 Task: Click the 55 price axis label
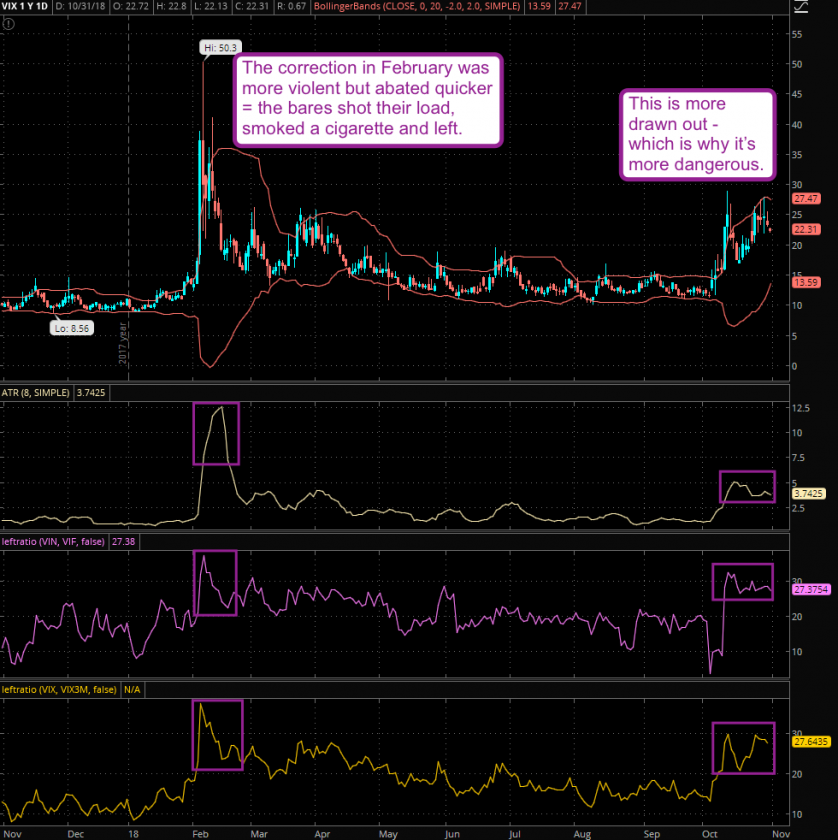pos(797,34)
